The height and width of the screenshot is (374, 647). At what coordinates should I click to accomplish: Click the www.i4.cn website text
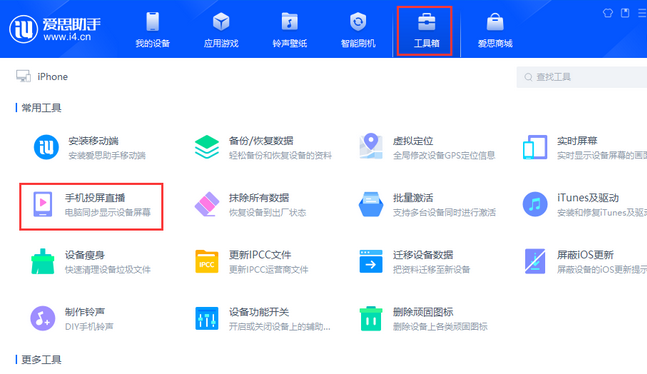(x=67, y=37)
